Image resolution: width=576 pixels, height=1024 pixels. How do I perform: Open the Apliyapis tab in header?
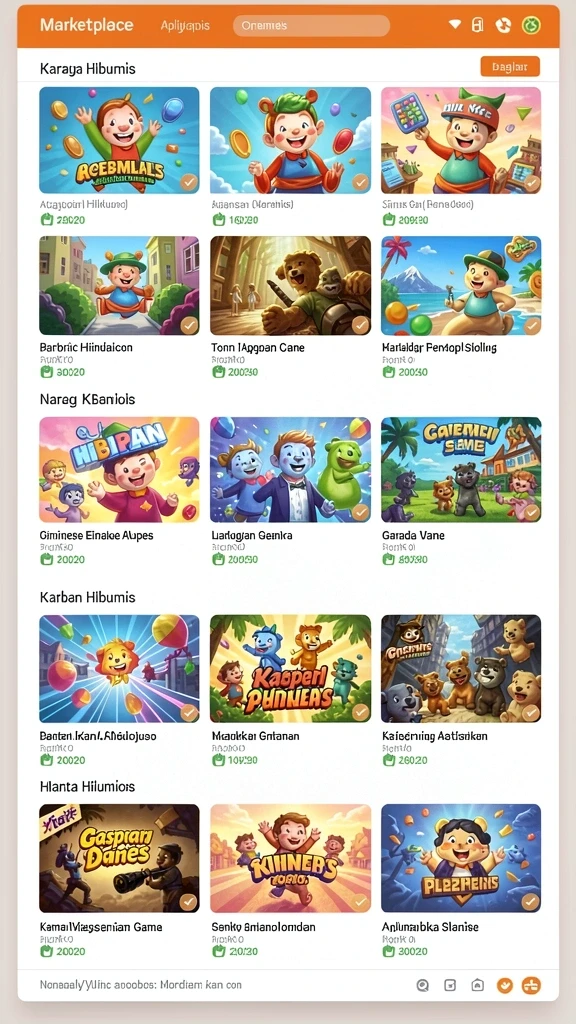[x=185, y=25]
